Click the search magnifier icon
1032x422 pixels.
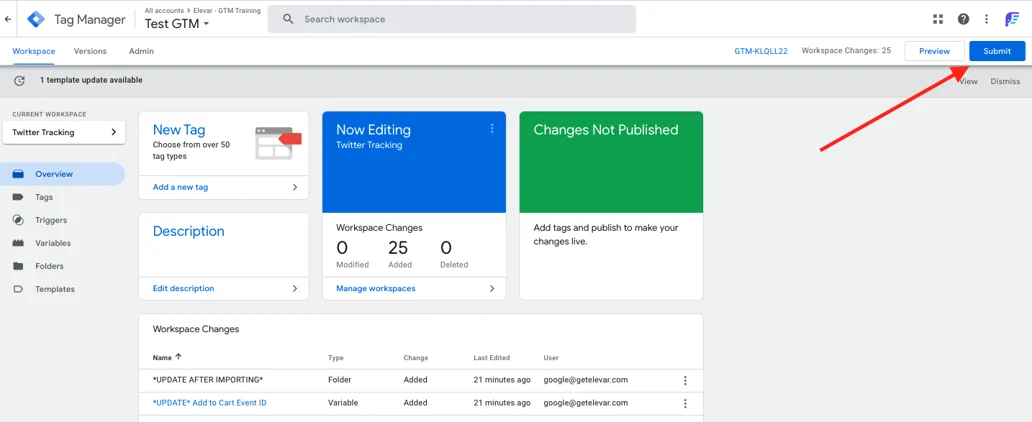(x=288, y=19)
